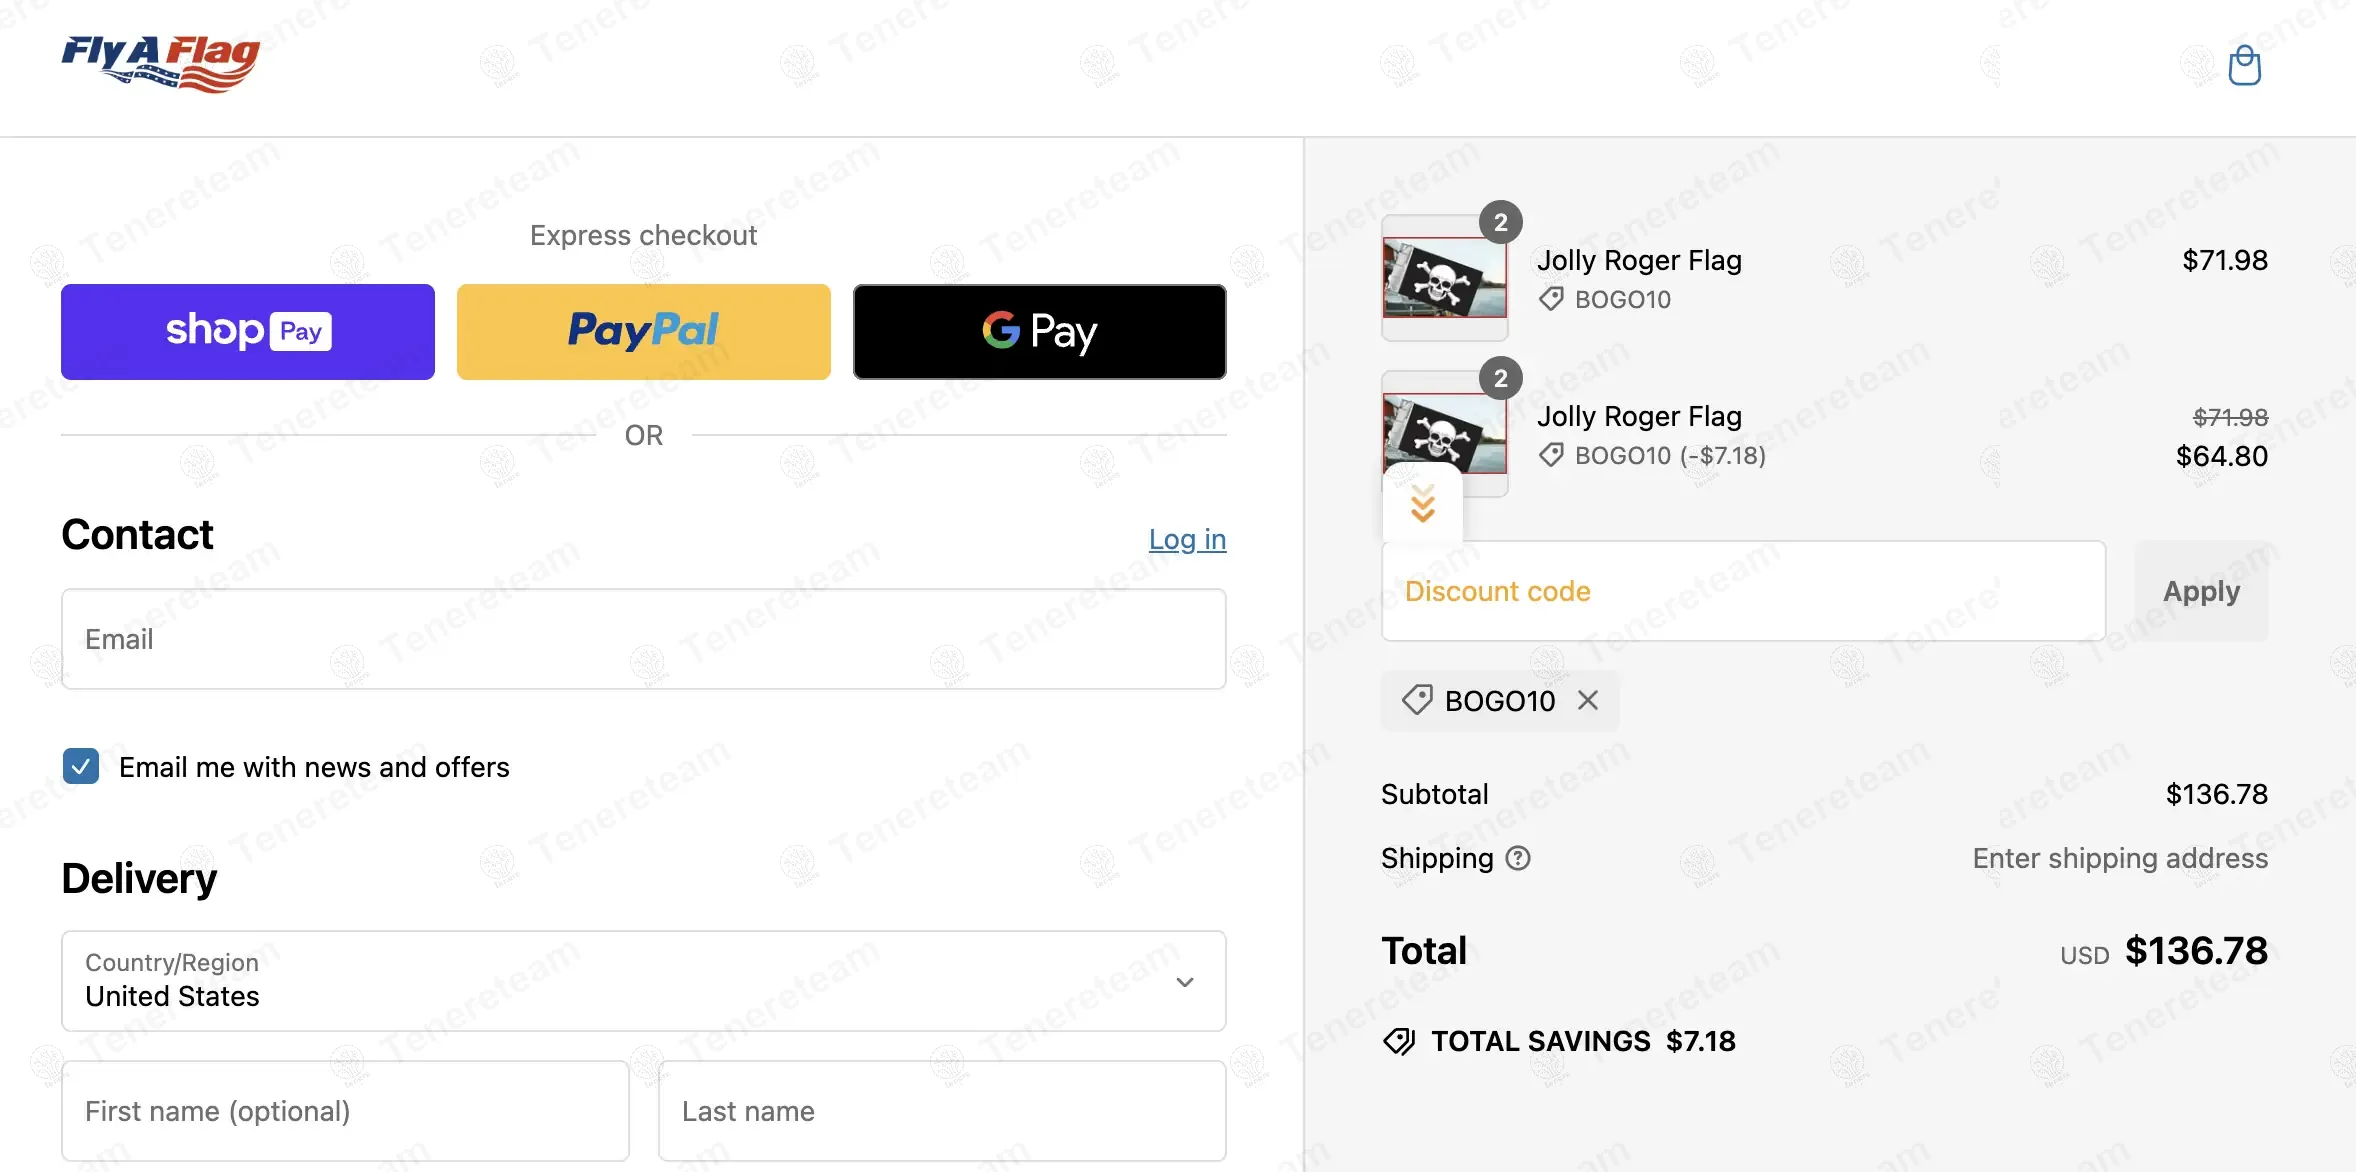Select the First name (optional) field
The width and height of the screenshot is (2356, 1172).
coord(345,1111)
